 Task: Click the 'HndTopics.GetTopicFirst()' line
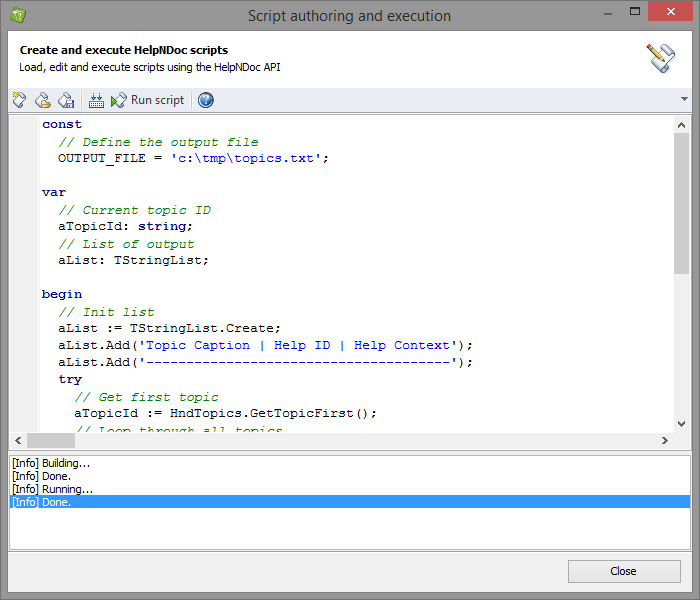pyautogui.click(x=225, y=413)
